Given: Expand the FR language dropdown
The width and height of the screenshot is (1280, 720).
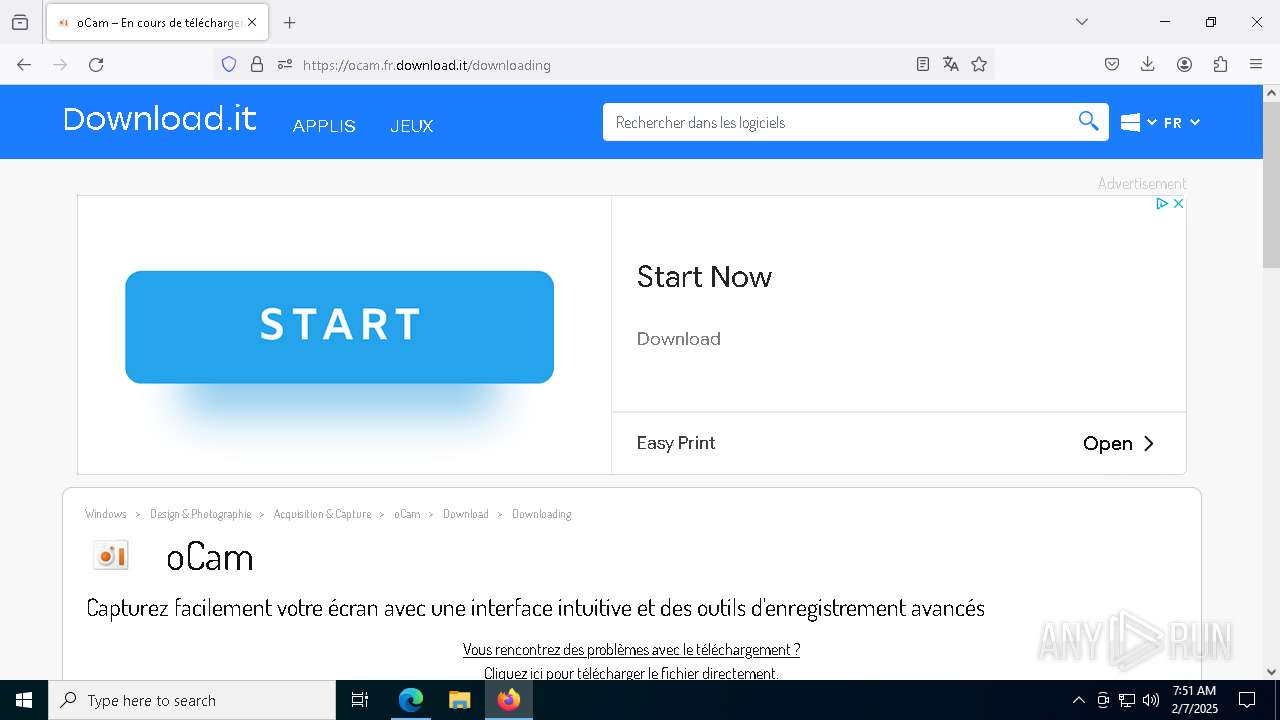Looking at the screenshot, I should point(1181,123).
